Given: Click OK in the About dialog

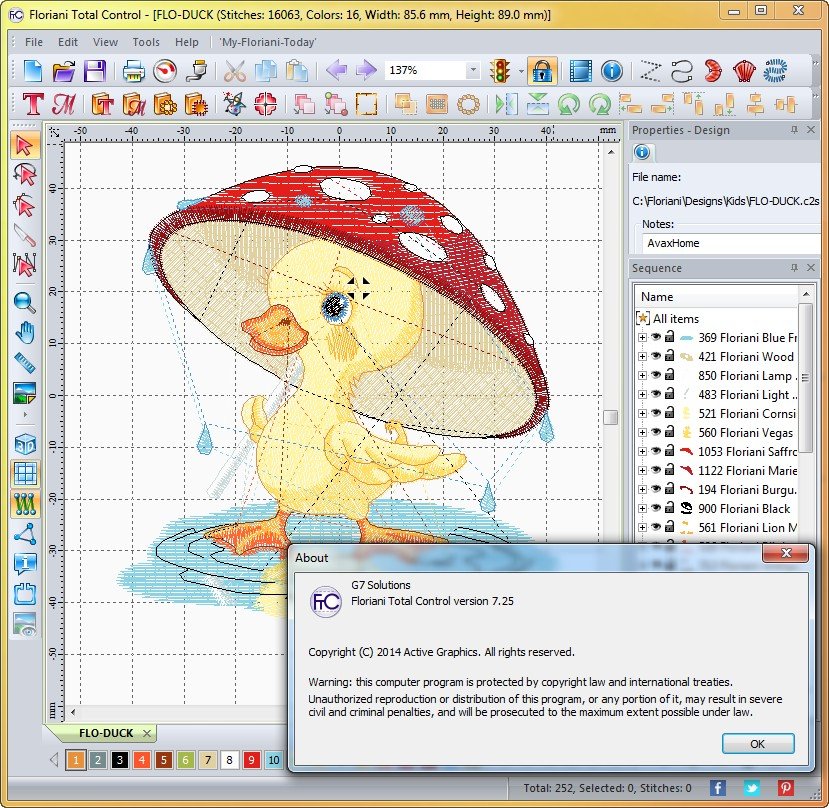Looking at the screenshot, I should coord(758,743).
